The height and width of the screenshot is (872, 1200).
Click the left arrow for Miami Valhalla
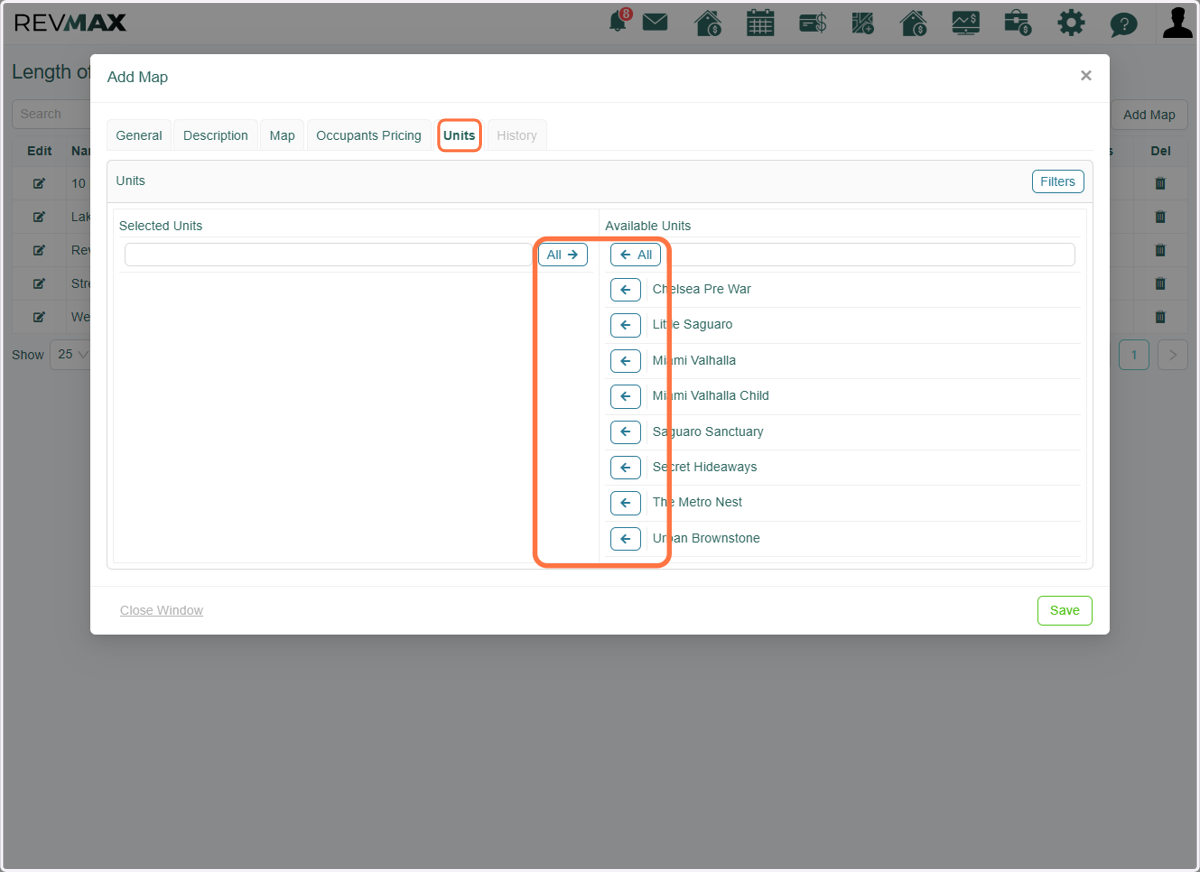coord(625,361)
